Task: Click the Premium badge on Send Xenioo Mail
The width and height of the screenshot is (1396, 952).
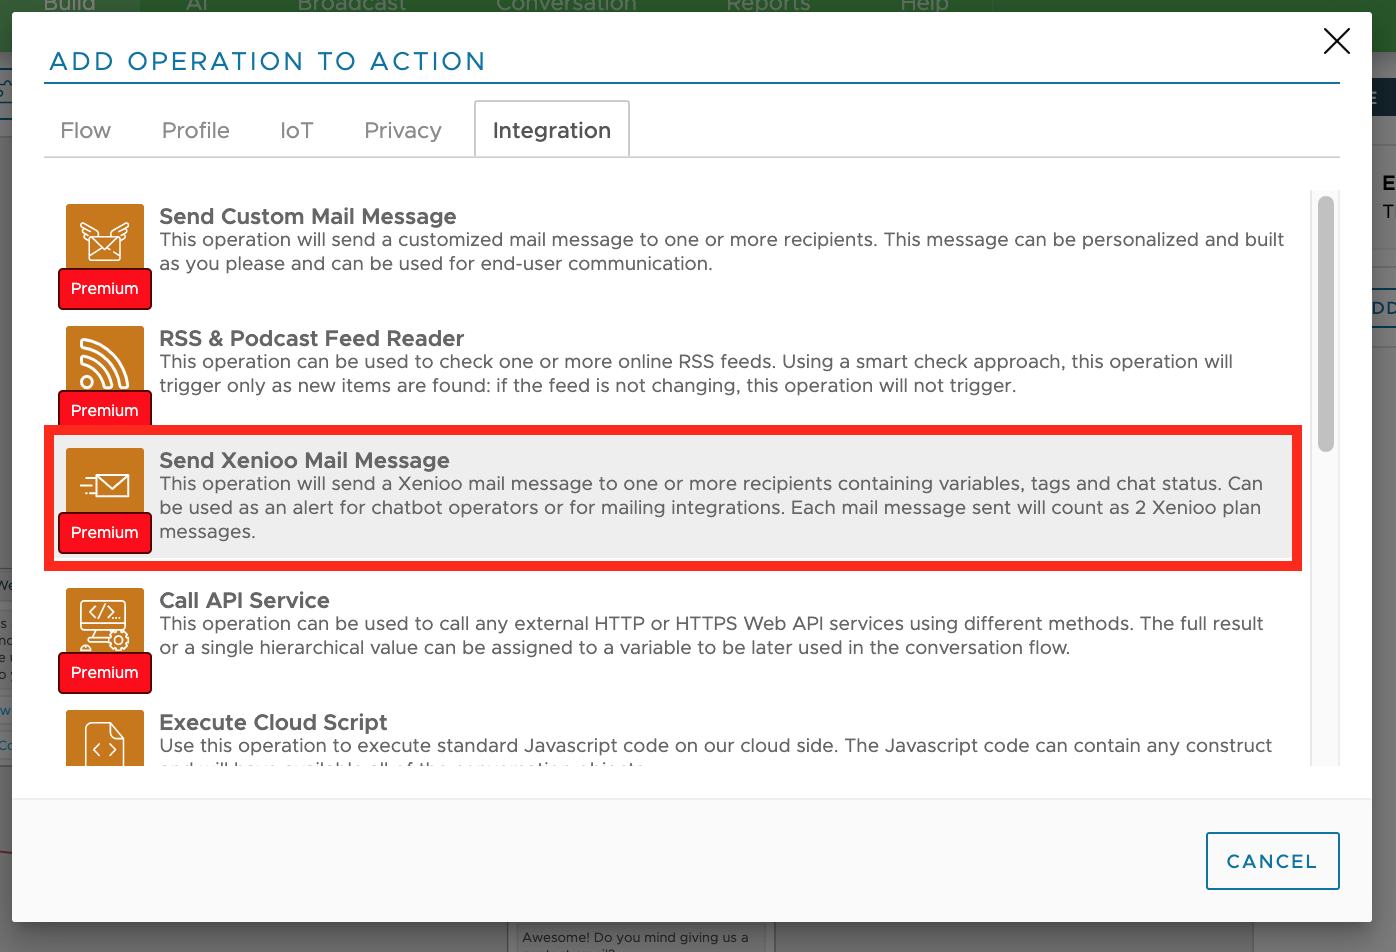Action: click(x=105, y=533)
